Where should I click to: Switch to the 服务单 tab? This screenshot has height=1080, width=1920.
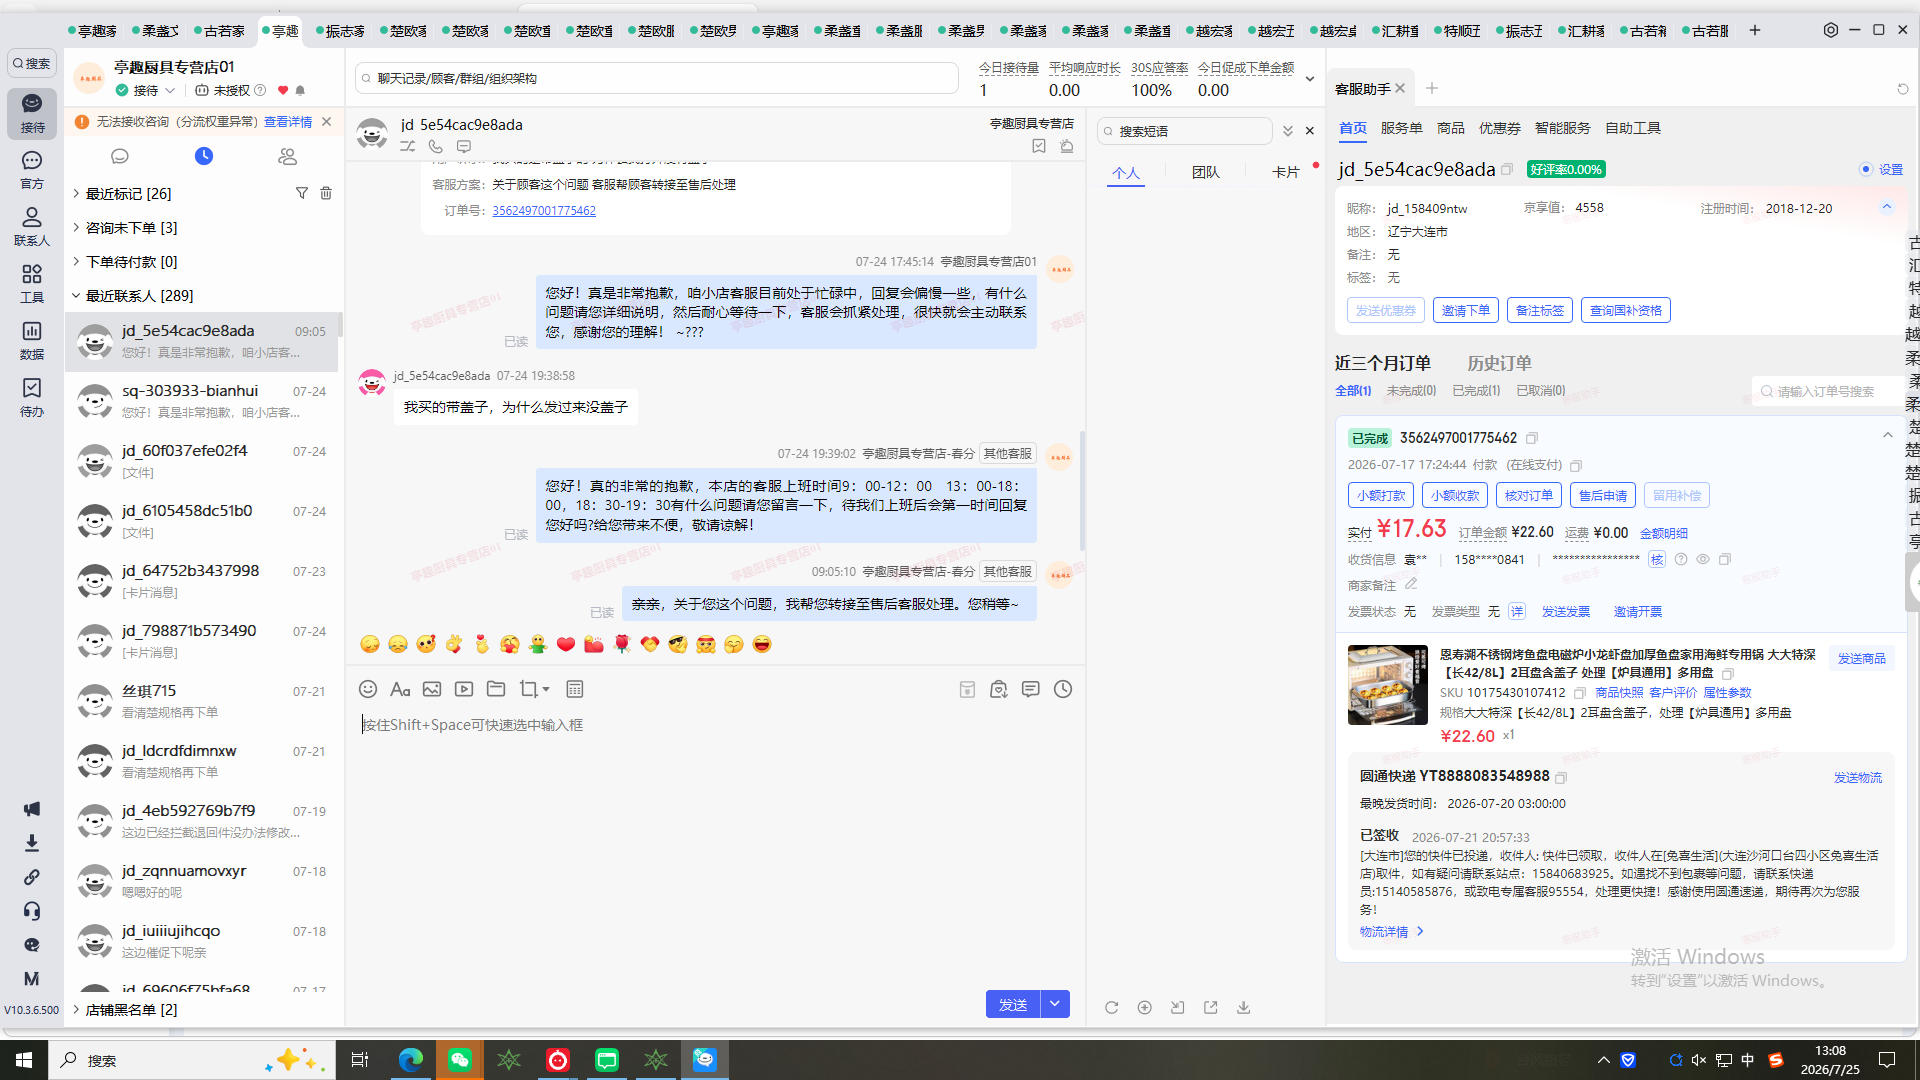click(x=1401, y=128)
